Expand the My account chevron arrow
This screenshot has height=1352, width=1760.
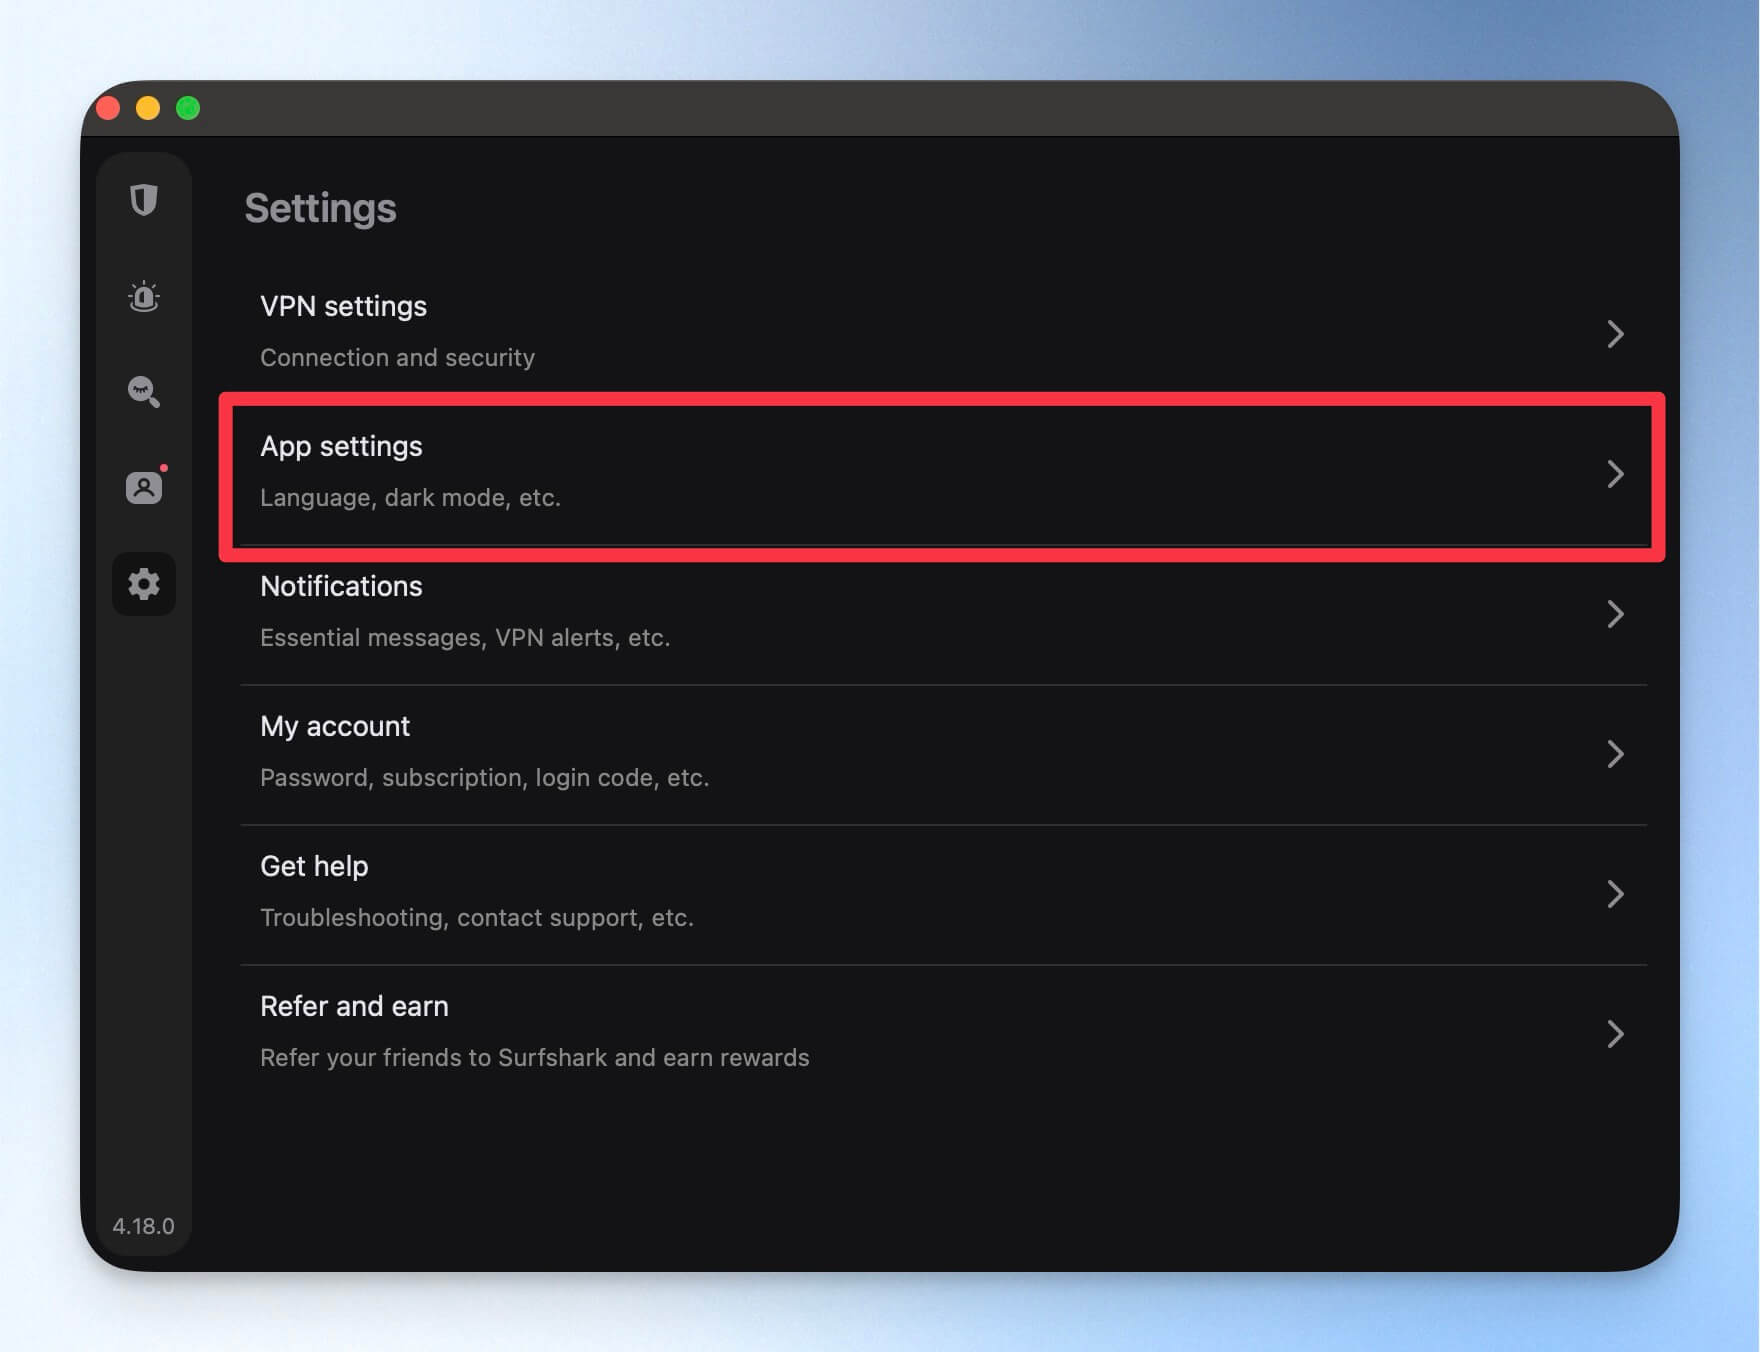pyautogui.click(x=1615, y=754)
